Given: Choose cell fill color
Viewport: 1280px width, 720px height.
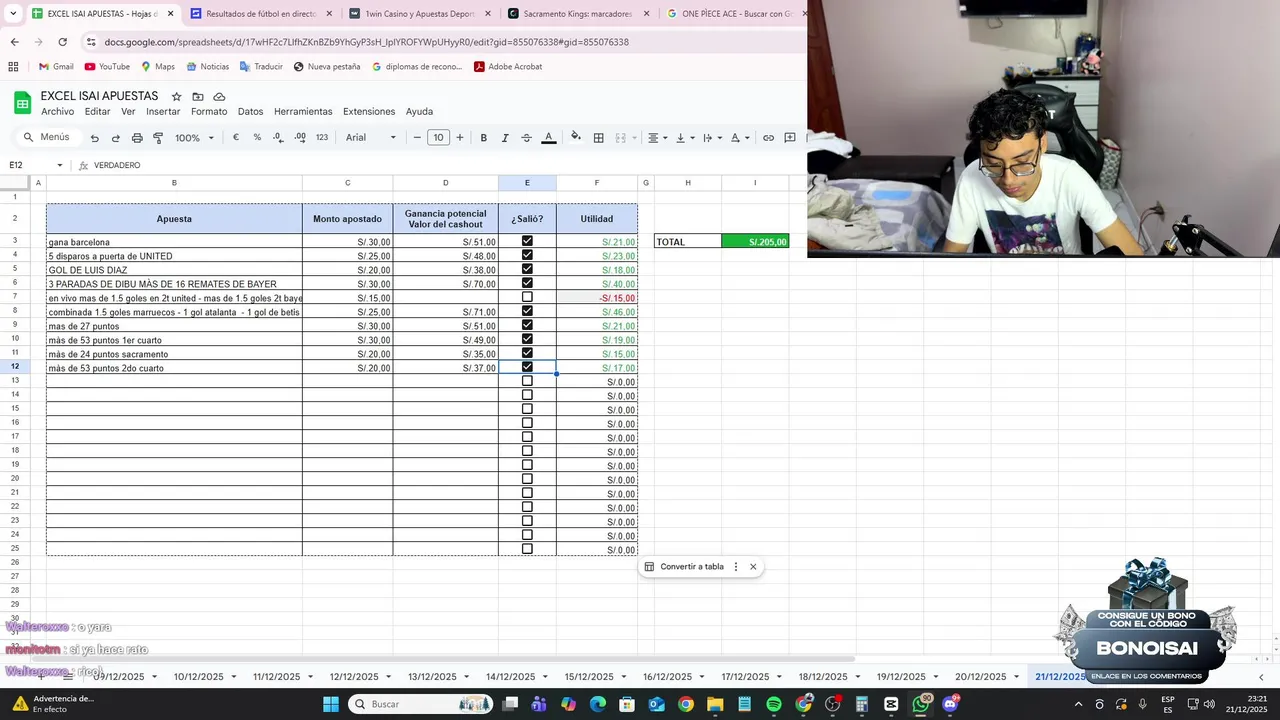Looking at the screenshot, I should tap(575, 138).
